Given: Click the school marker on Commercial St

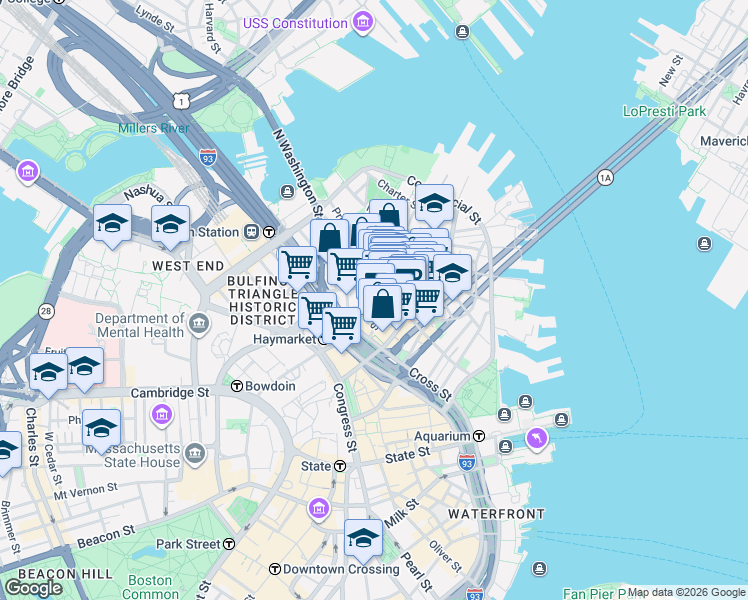Looking at the screenshot, I should (x=434, y=205).
